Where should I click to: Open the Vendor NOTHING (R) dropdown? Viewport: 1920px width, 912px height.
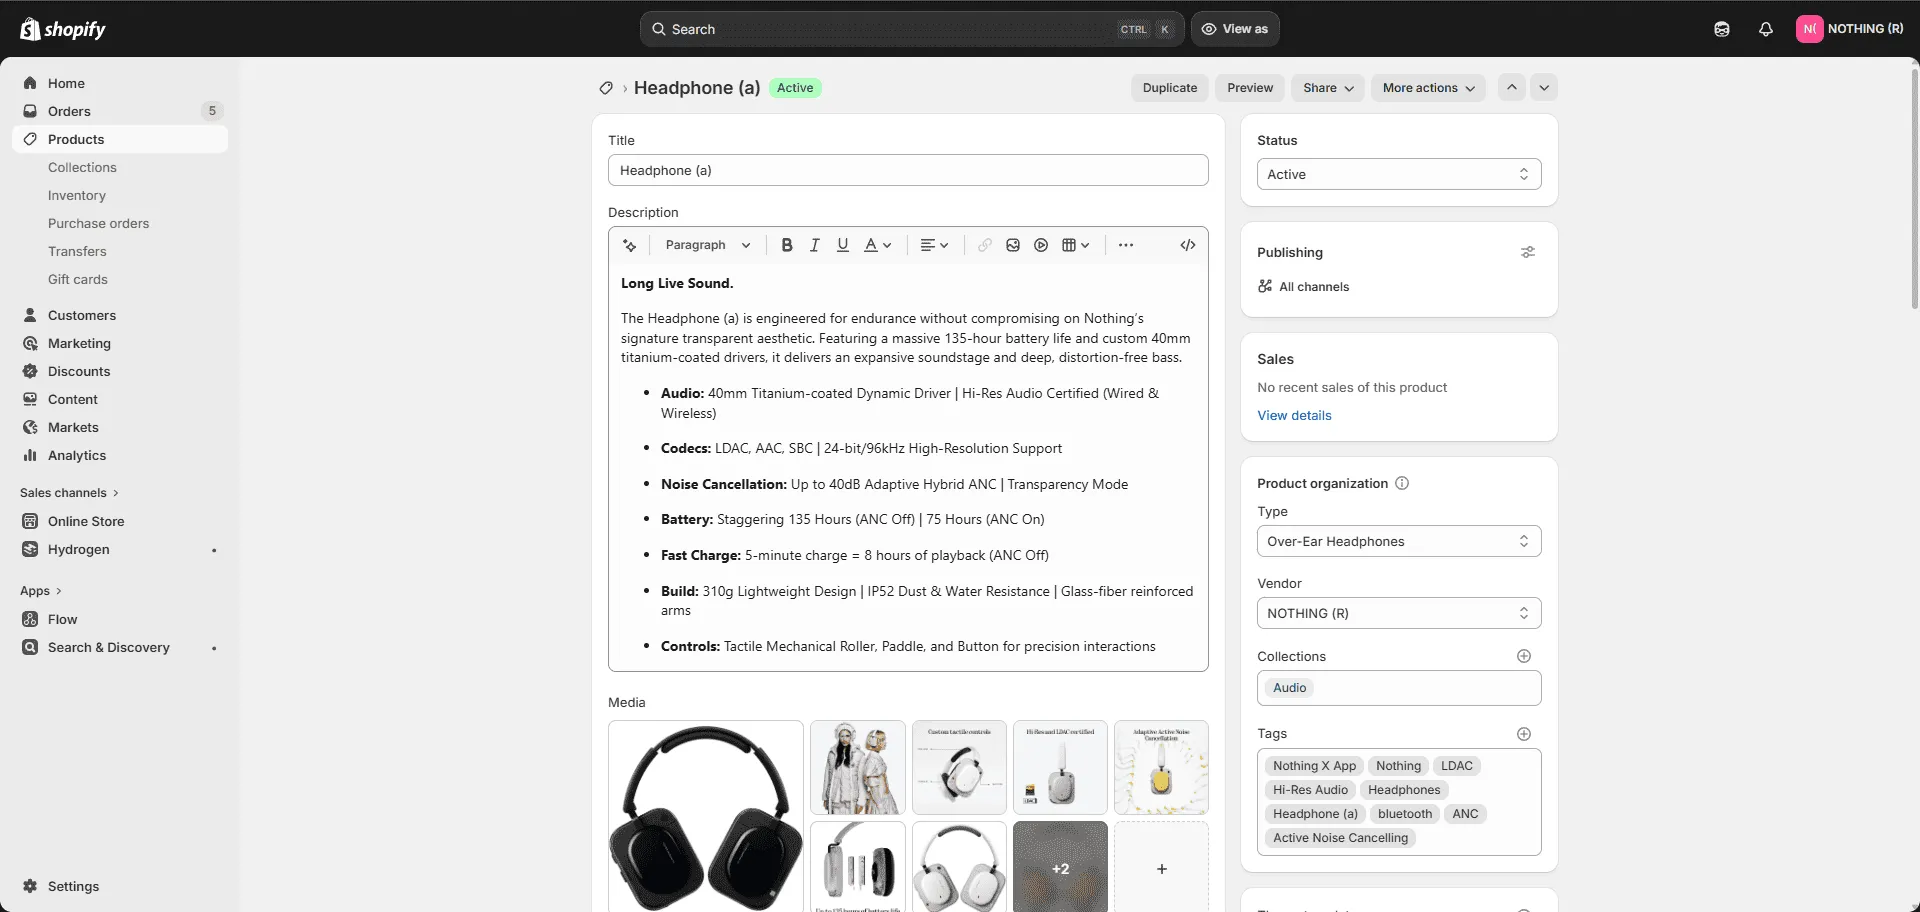pos(1399,613)
